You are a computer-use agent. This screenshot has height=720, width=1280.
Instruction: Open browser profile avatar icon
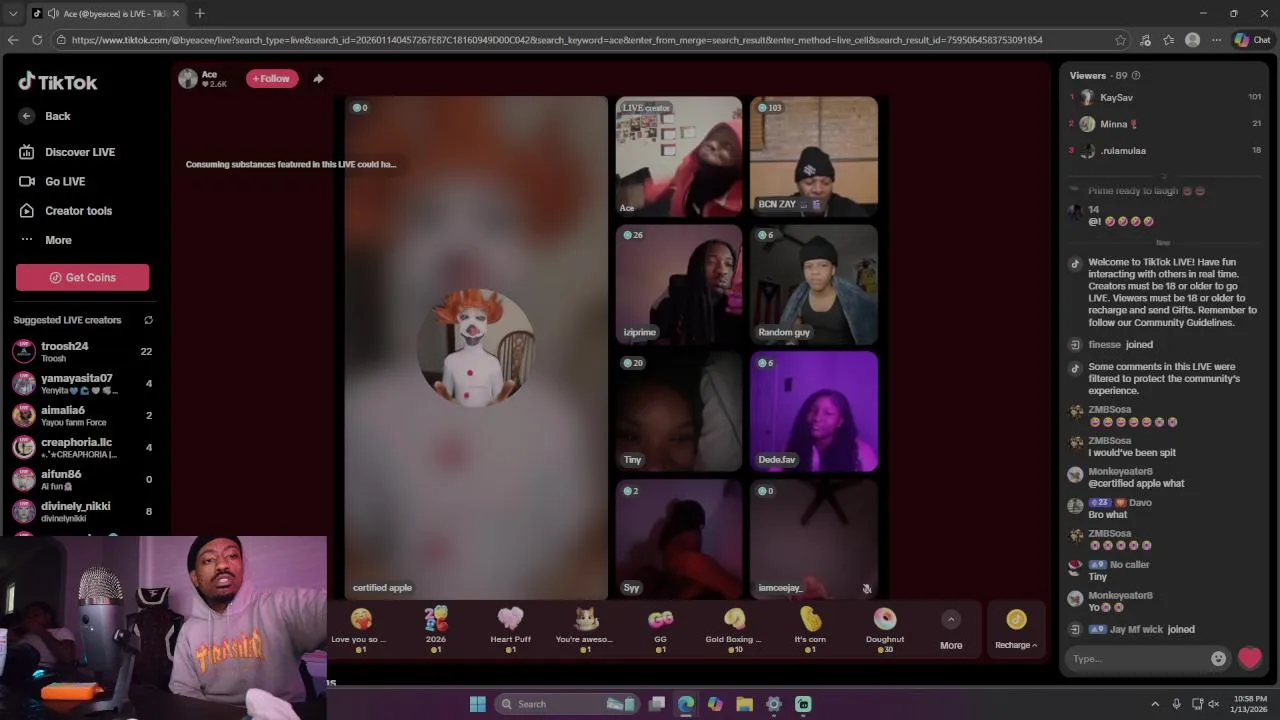click(x=1192, y=40)
